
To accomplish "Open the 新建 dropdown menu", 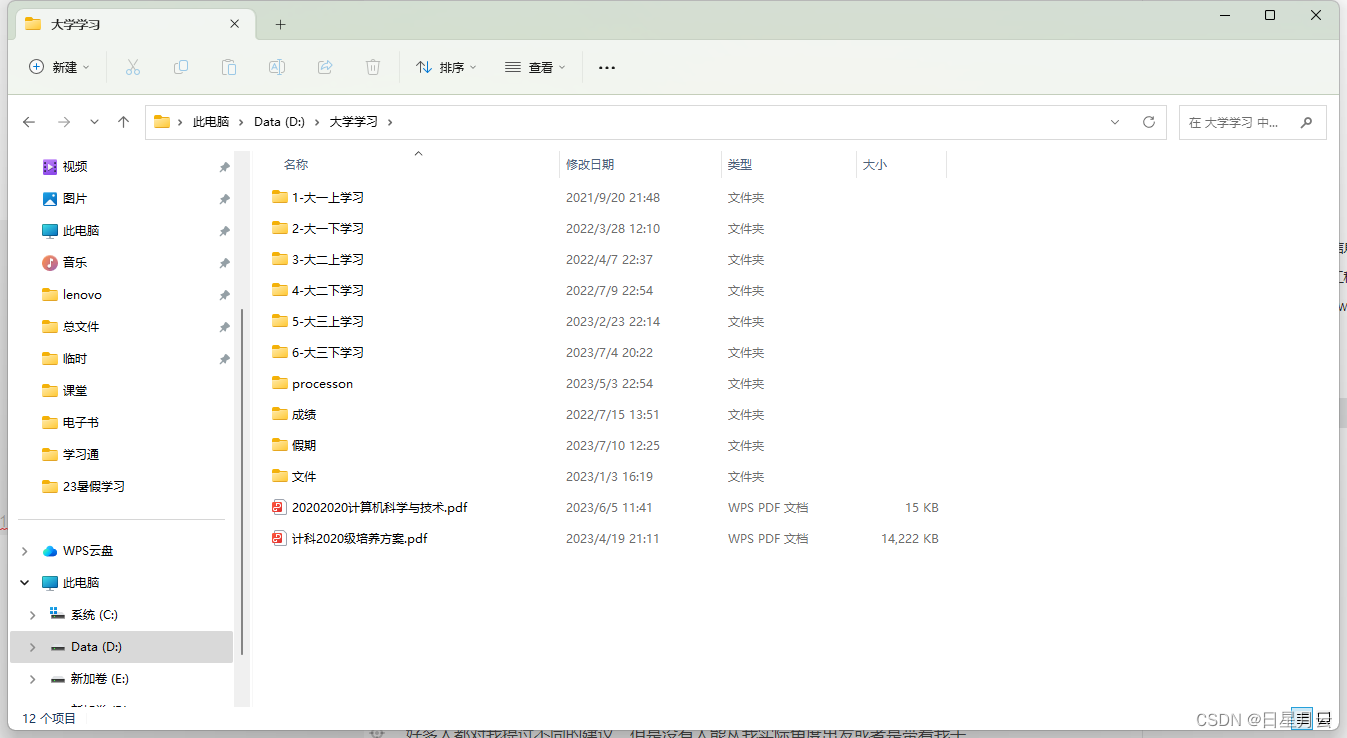I will [59, 67].
